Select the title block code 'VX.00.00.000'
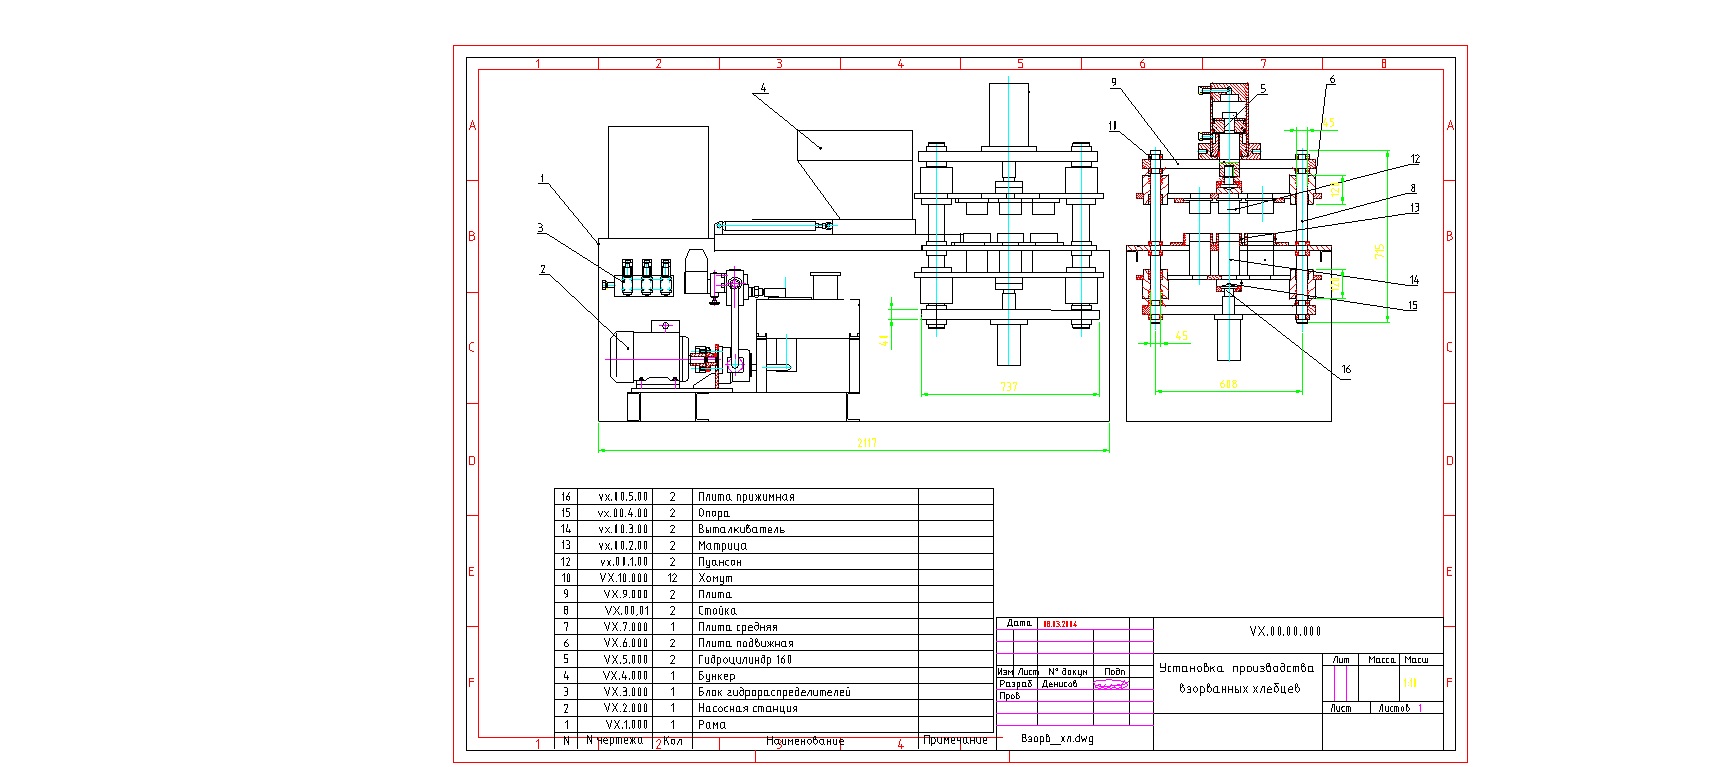1709x767 pixels. click(1285, 632)
